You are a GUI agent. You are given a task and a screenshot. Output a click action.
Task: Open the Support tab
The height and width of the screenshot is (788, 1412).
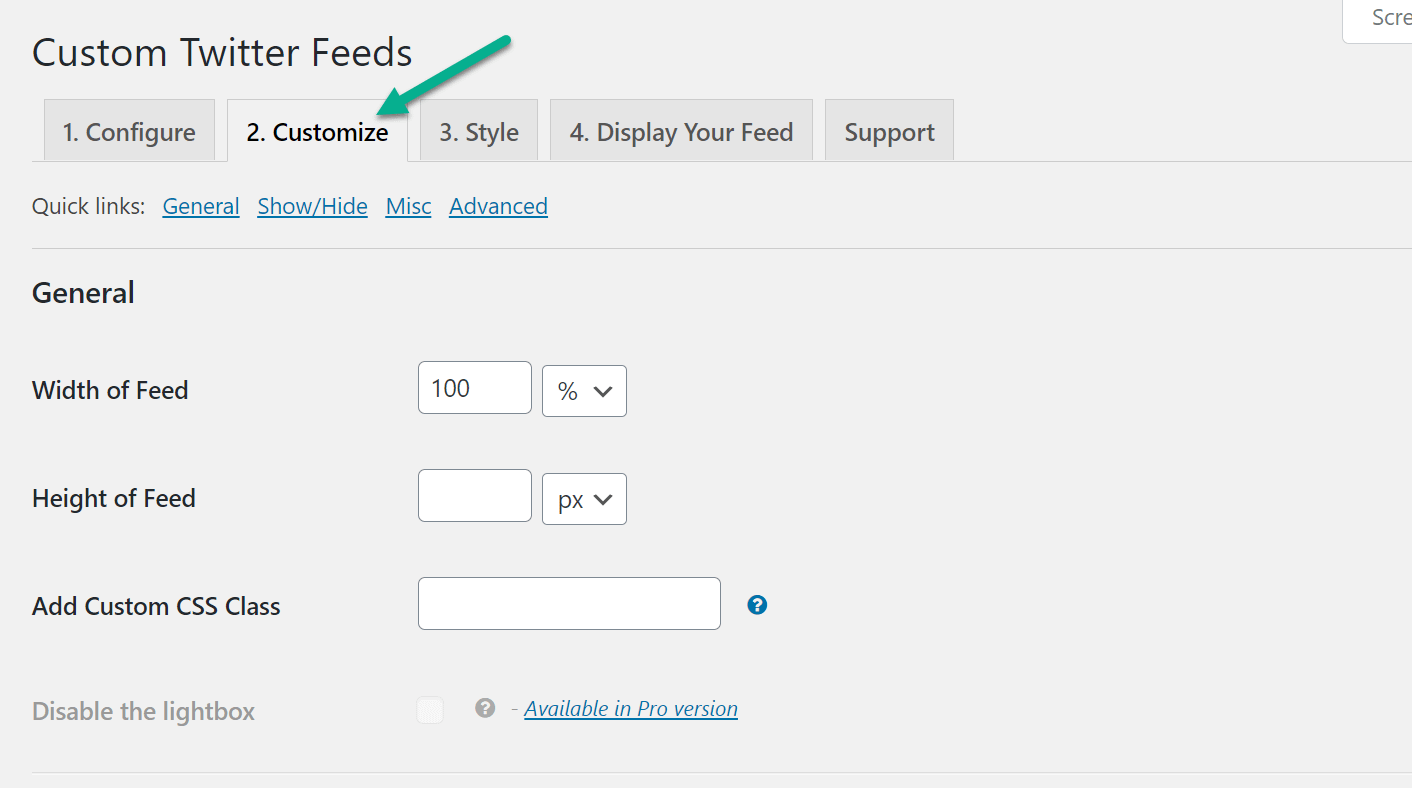tap(889, 132)
